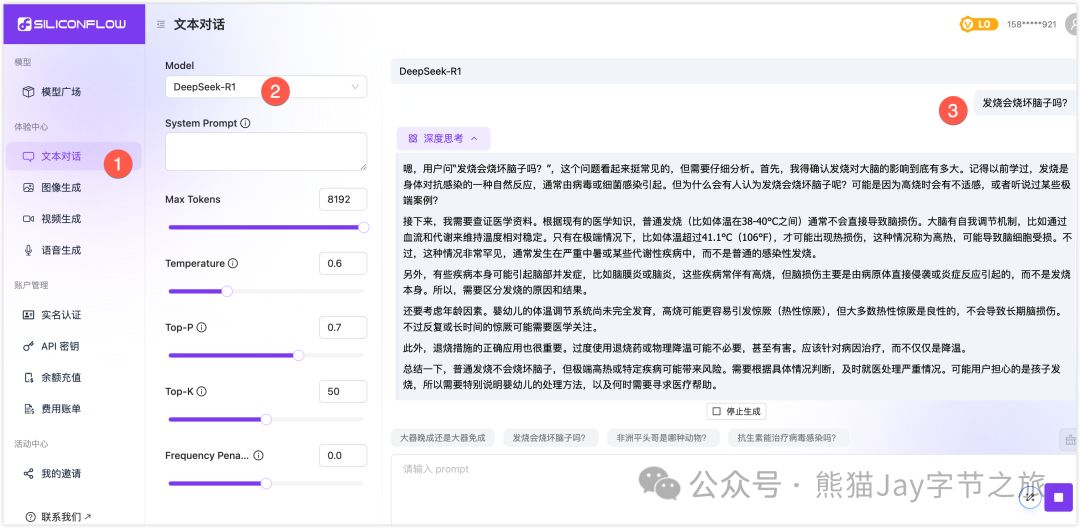Click the System Prompt info icon
1080x528 pixels.
[x=246, y=123]
